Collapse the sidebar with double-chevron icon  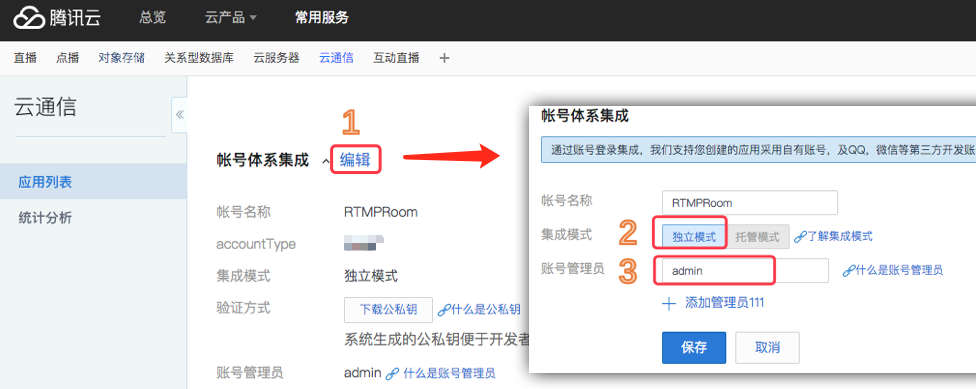pos(179,115)
